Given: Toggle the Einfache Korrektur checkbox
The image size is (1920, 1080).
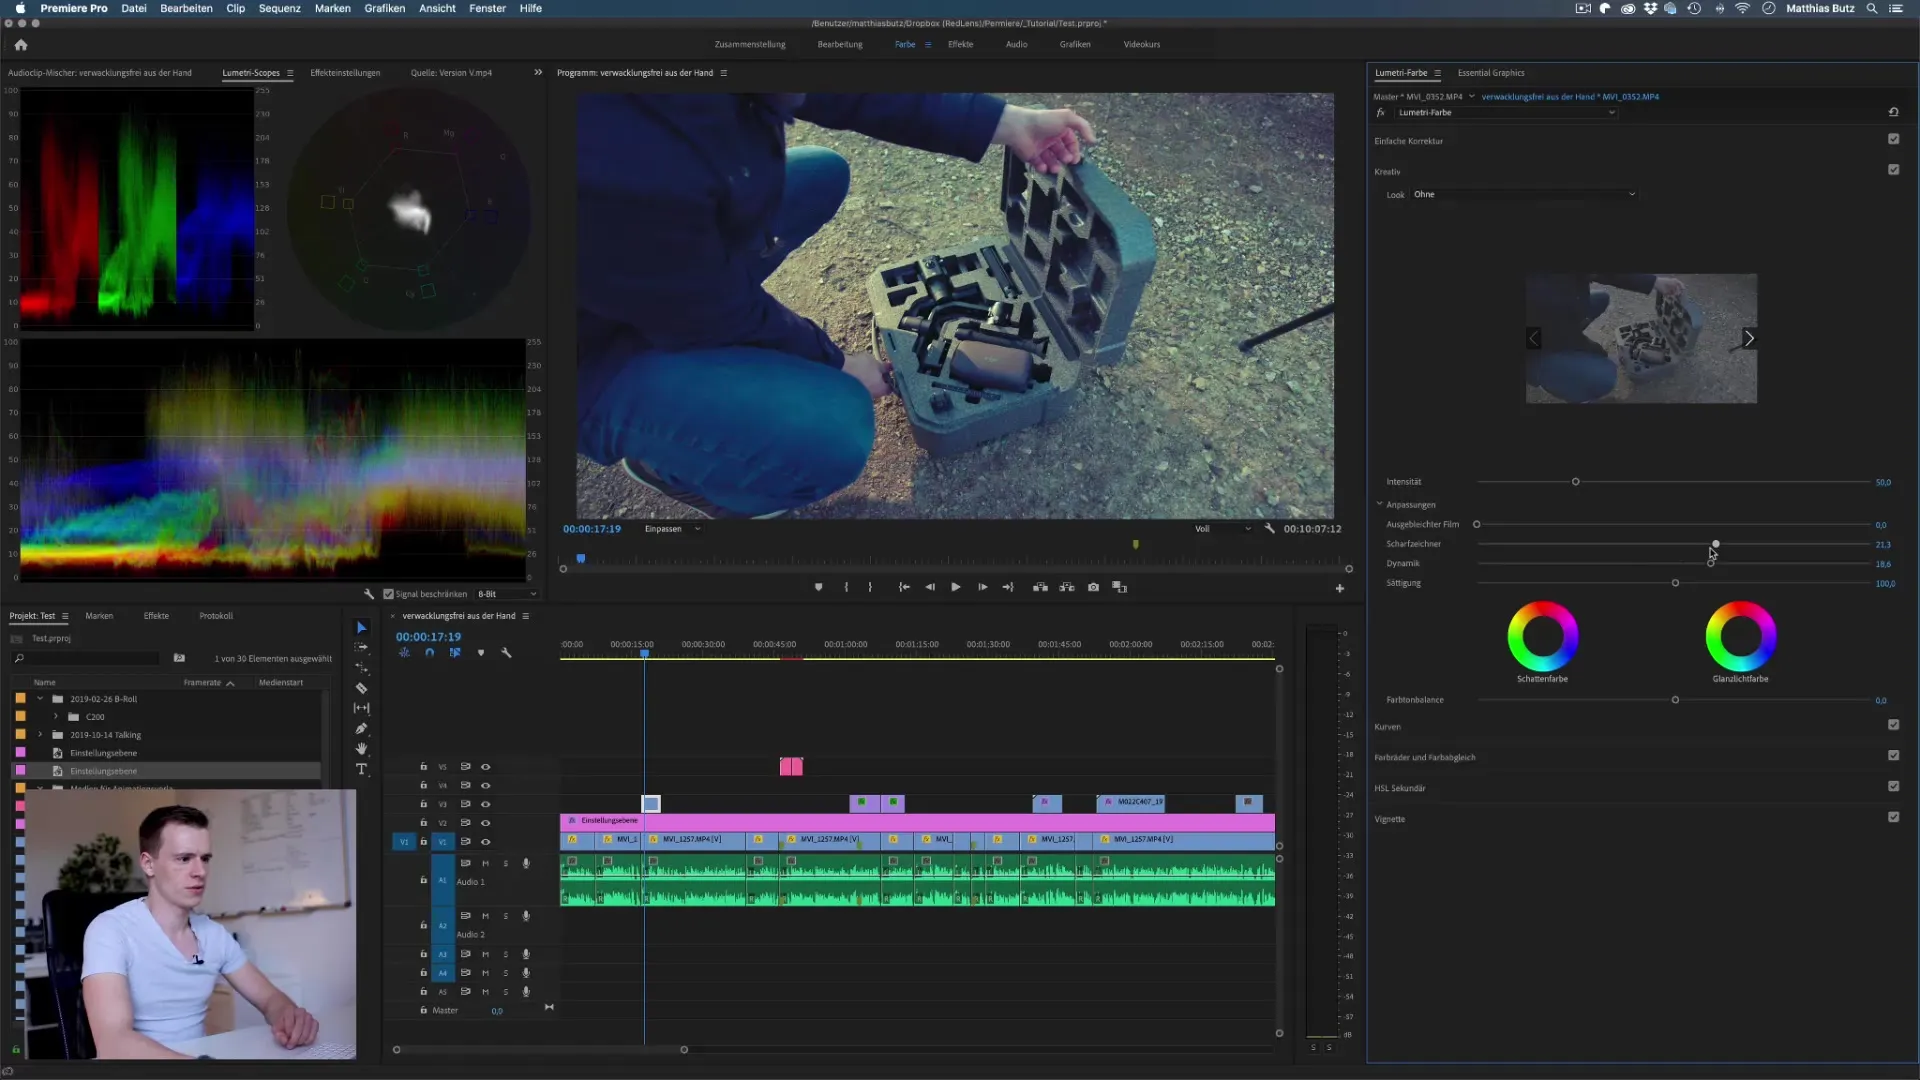Looking at the screenshot, I should (x=1893, y=139).
